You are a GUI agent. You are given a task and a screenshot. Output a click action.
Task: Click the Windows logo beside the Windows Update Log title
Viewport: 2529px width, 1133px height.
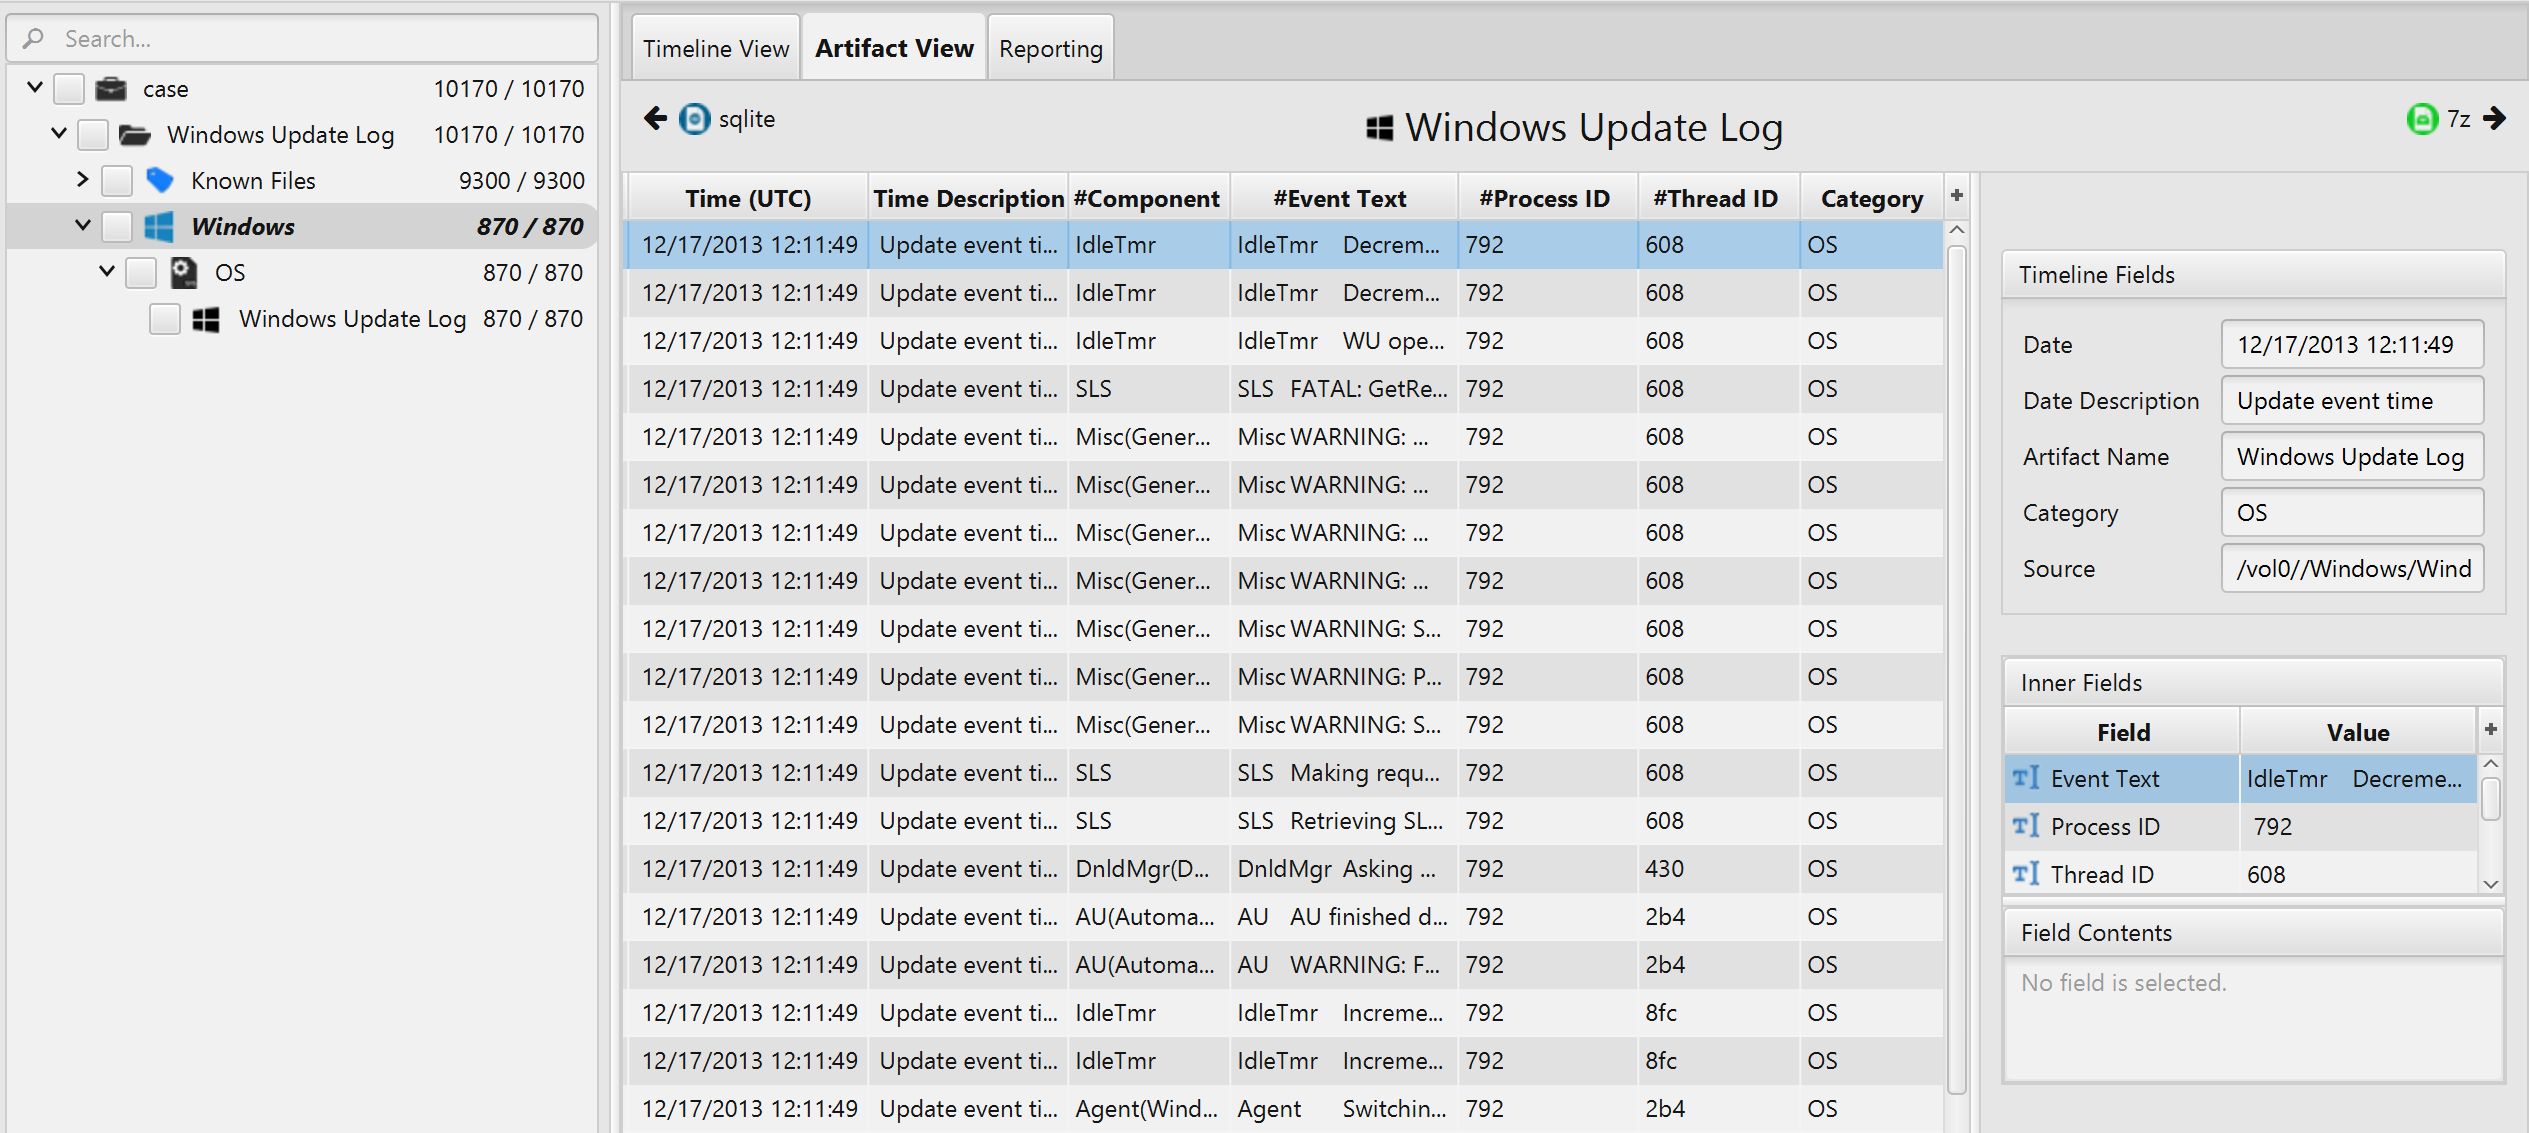coord(1380,128)
